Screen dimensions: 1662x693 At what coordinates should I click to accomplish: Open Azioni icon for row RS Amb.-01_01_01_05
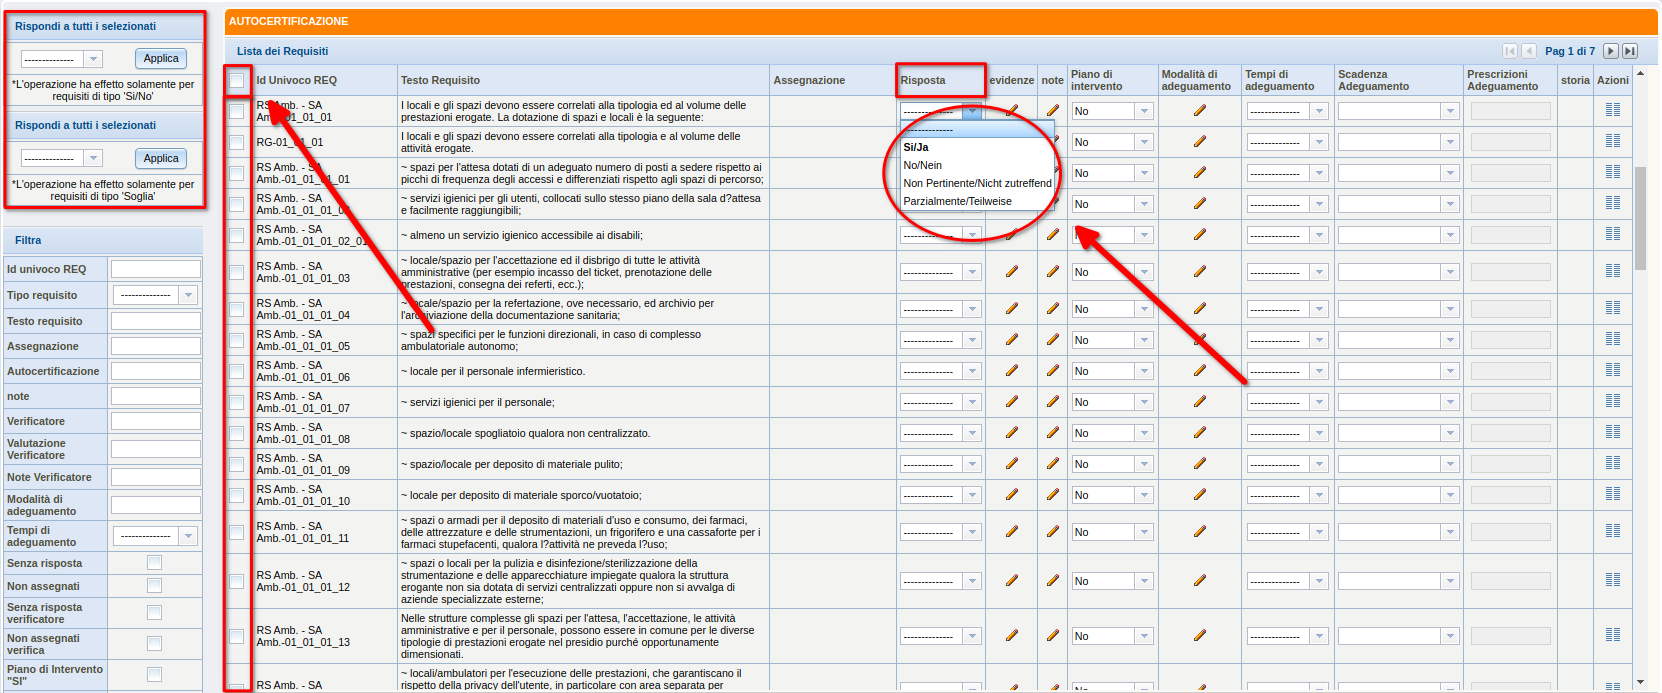[1612, 339]
